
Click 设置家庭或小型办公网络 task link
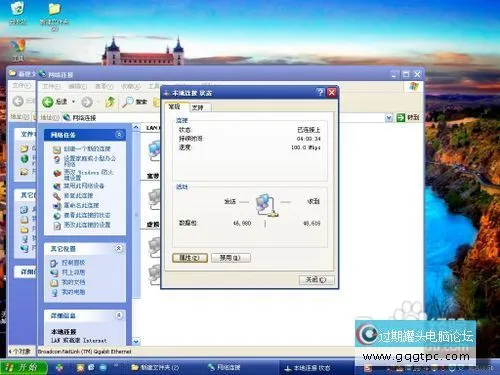click(89, 161)
